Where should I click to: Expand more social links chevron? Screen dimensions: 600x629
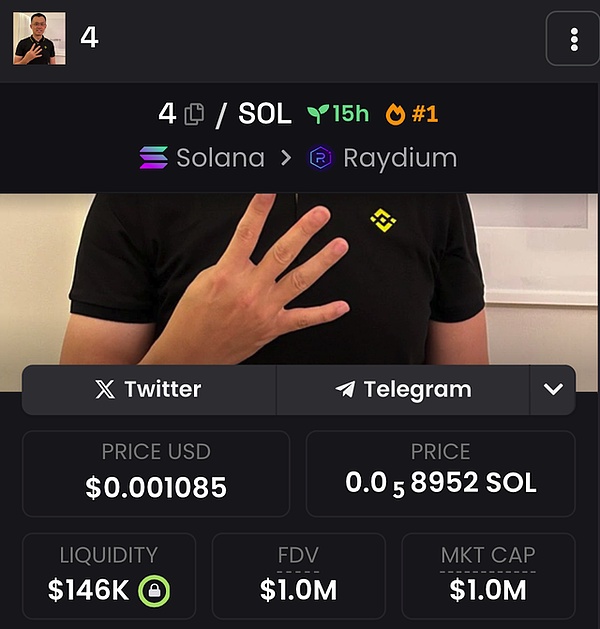click(553, 390)
